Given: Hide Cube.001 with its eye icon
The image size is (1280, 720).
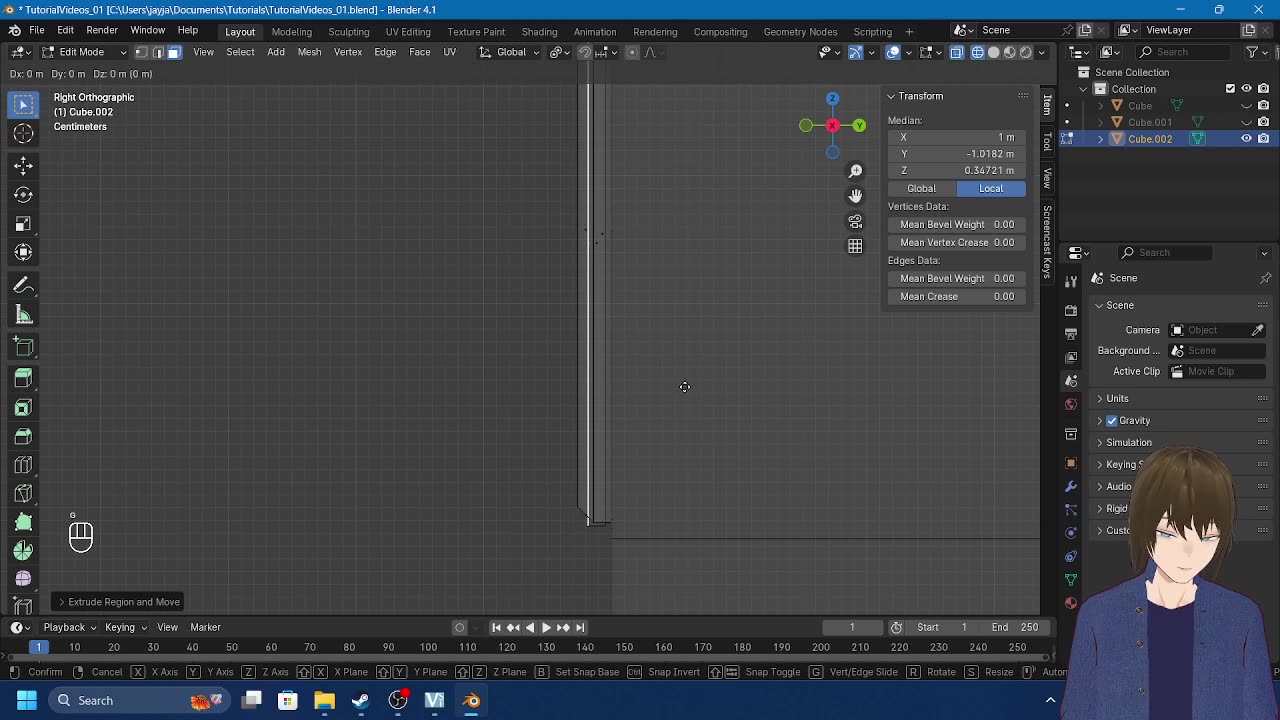Looking at the screenshot, I should coord(1246,122).
